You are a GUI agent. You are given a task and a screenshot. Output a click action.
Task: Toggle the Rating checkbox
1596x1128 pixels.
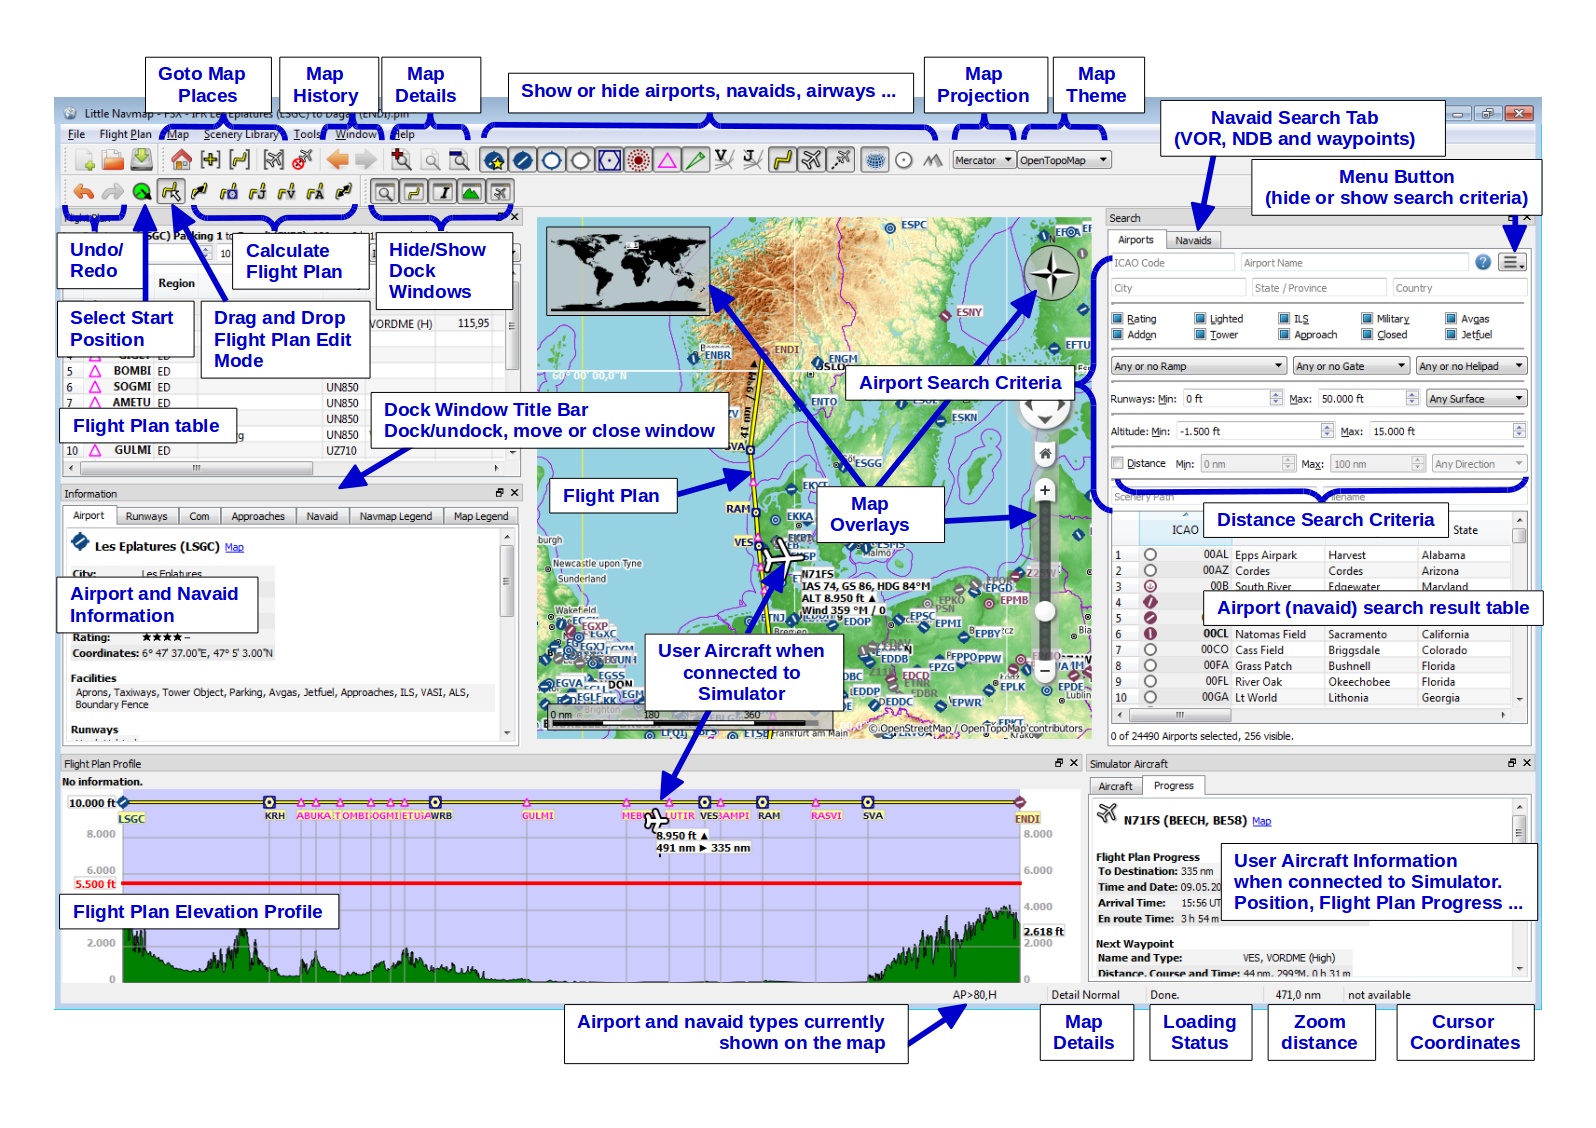click(x=1118, y=319)
